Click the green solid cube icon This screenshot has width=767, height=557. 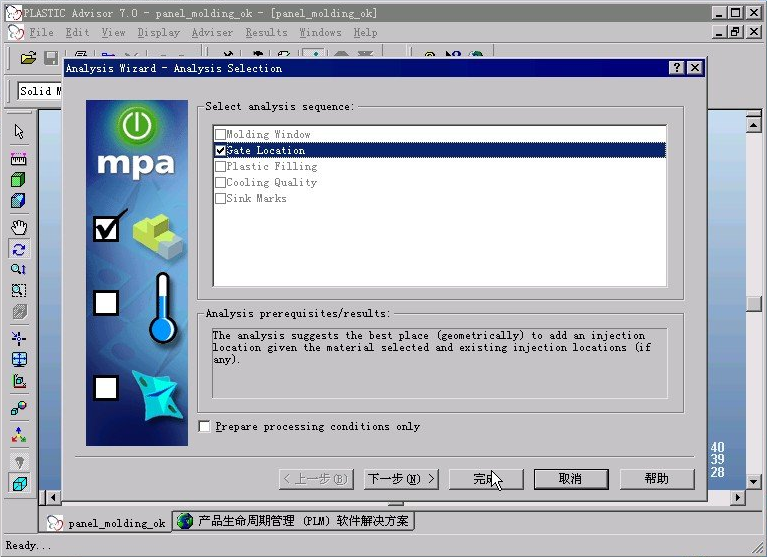point(19,179)
